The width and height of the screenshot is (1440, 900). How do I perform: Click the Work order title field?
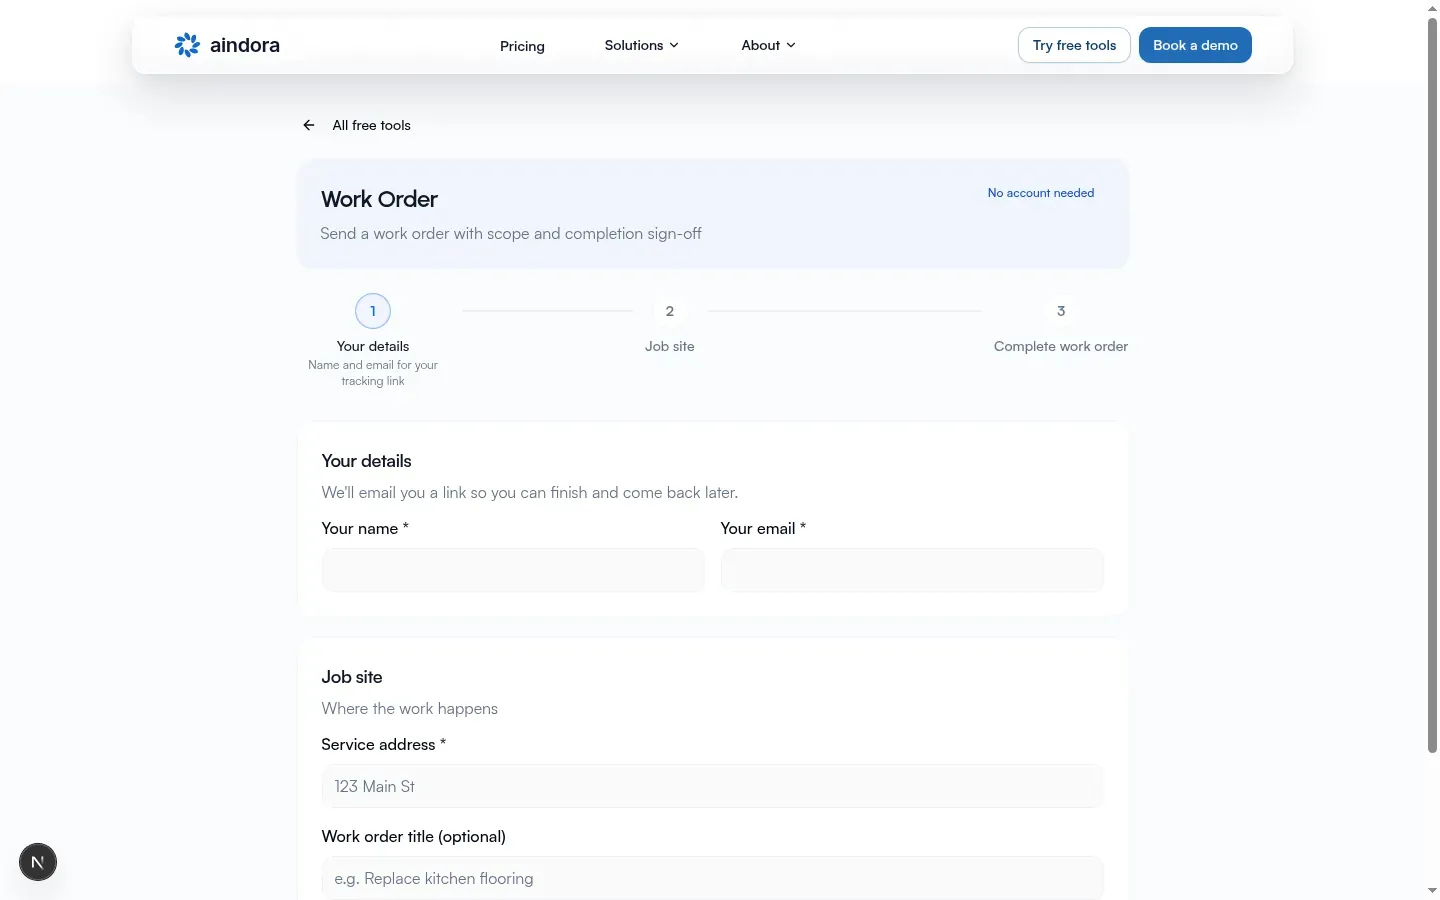(713, 878)
